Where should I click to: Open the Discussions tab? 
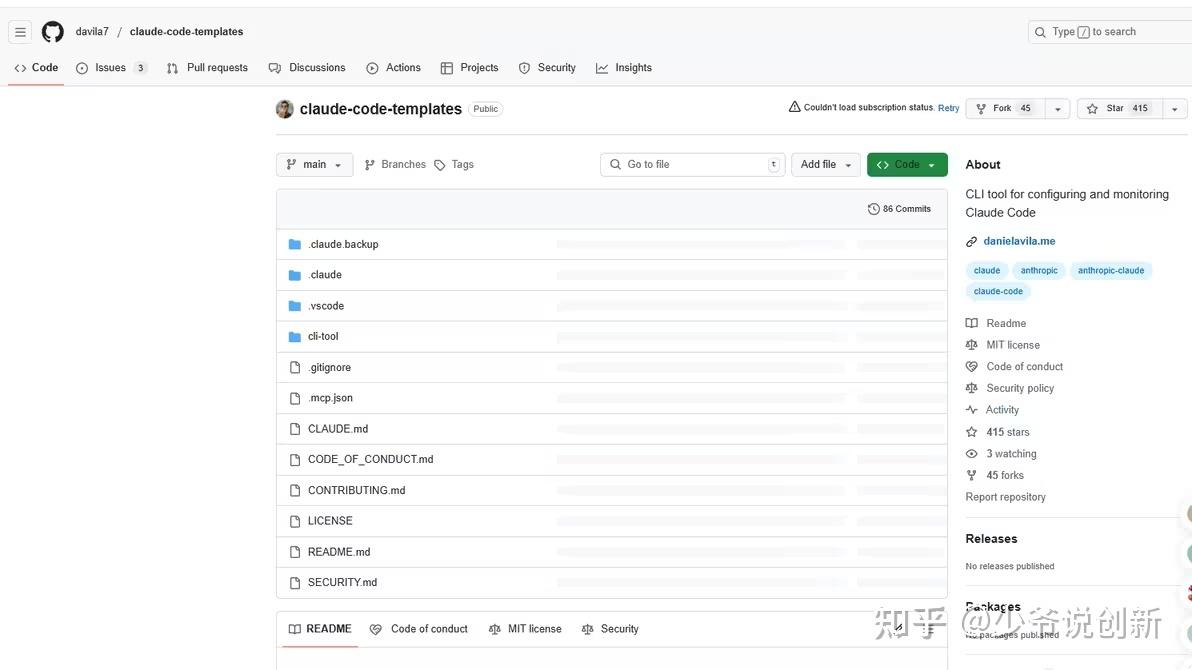[307, 68]
